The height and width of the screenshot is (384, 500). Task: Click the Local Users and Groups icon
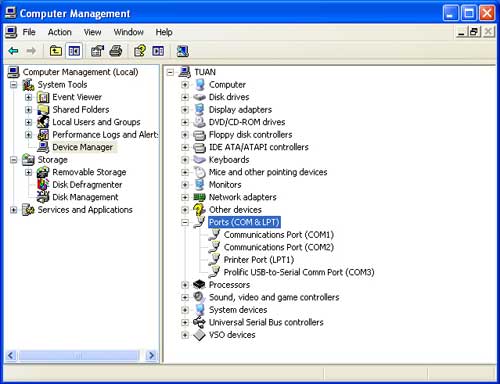[x=43, y=122]
